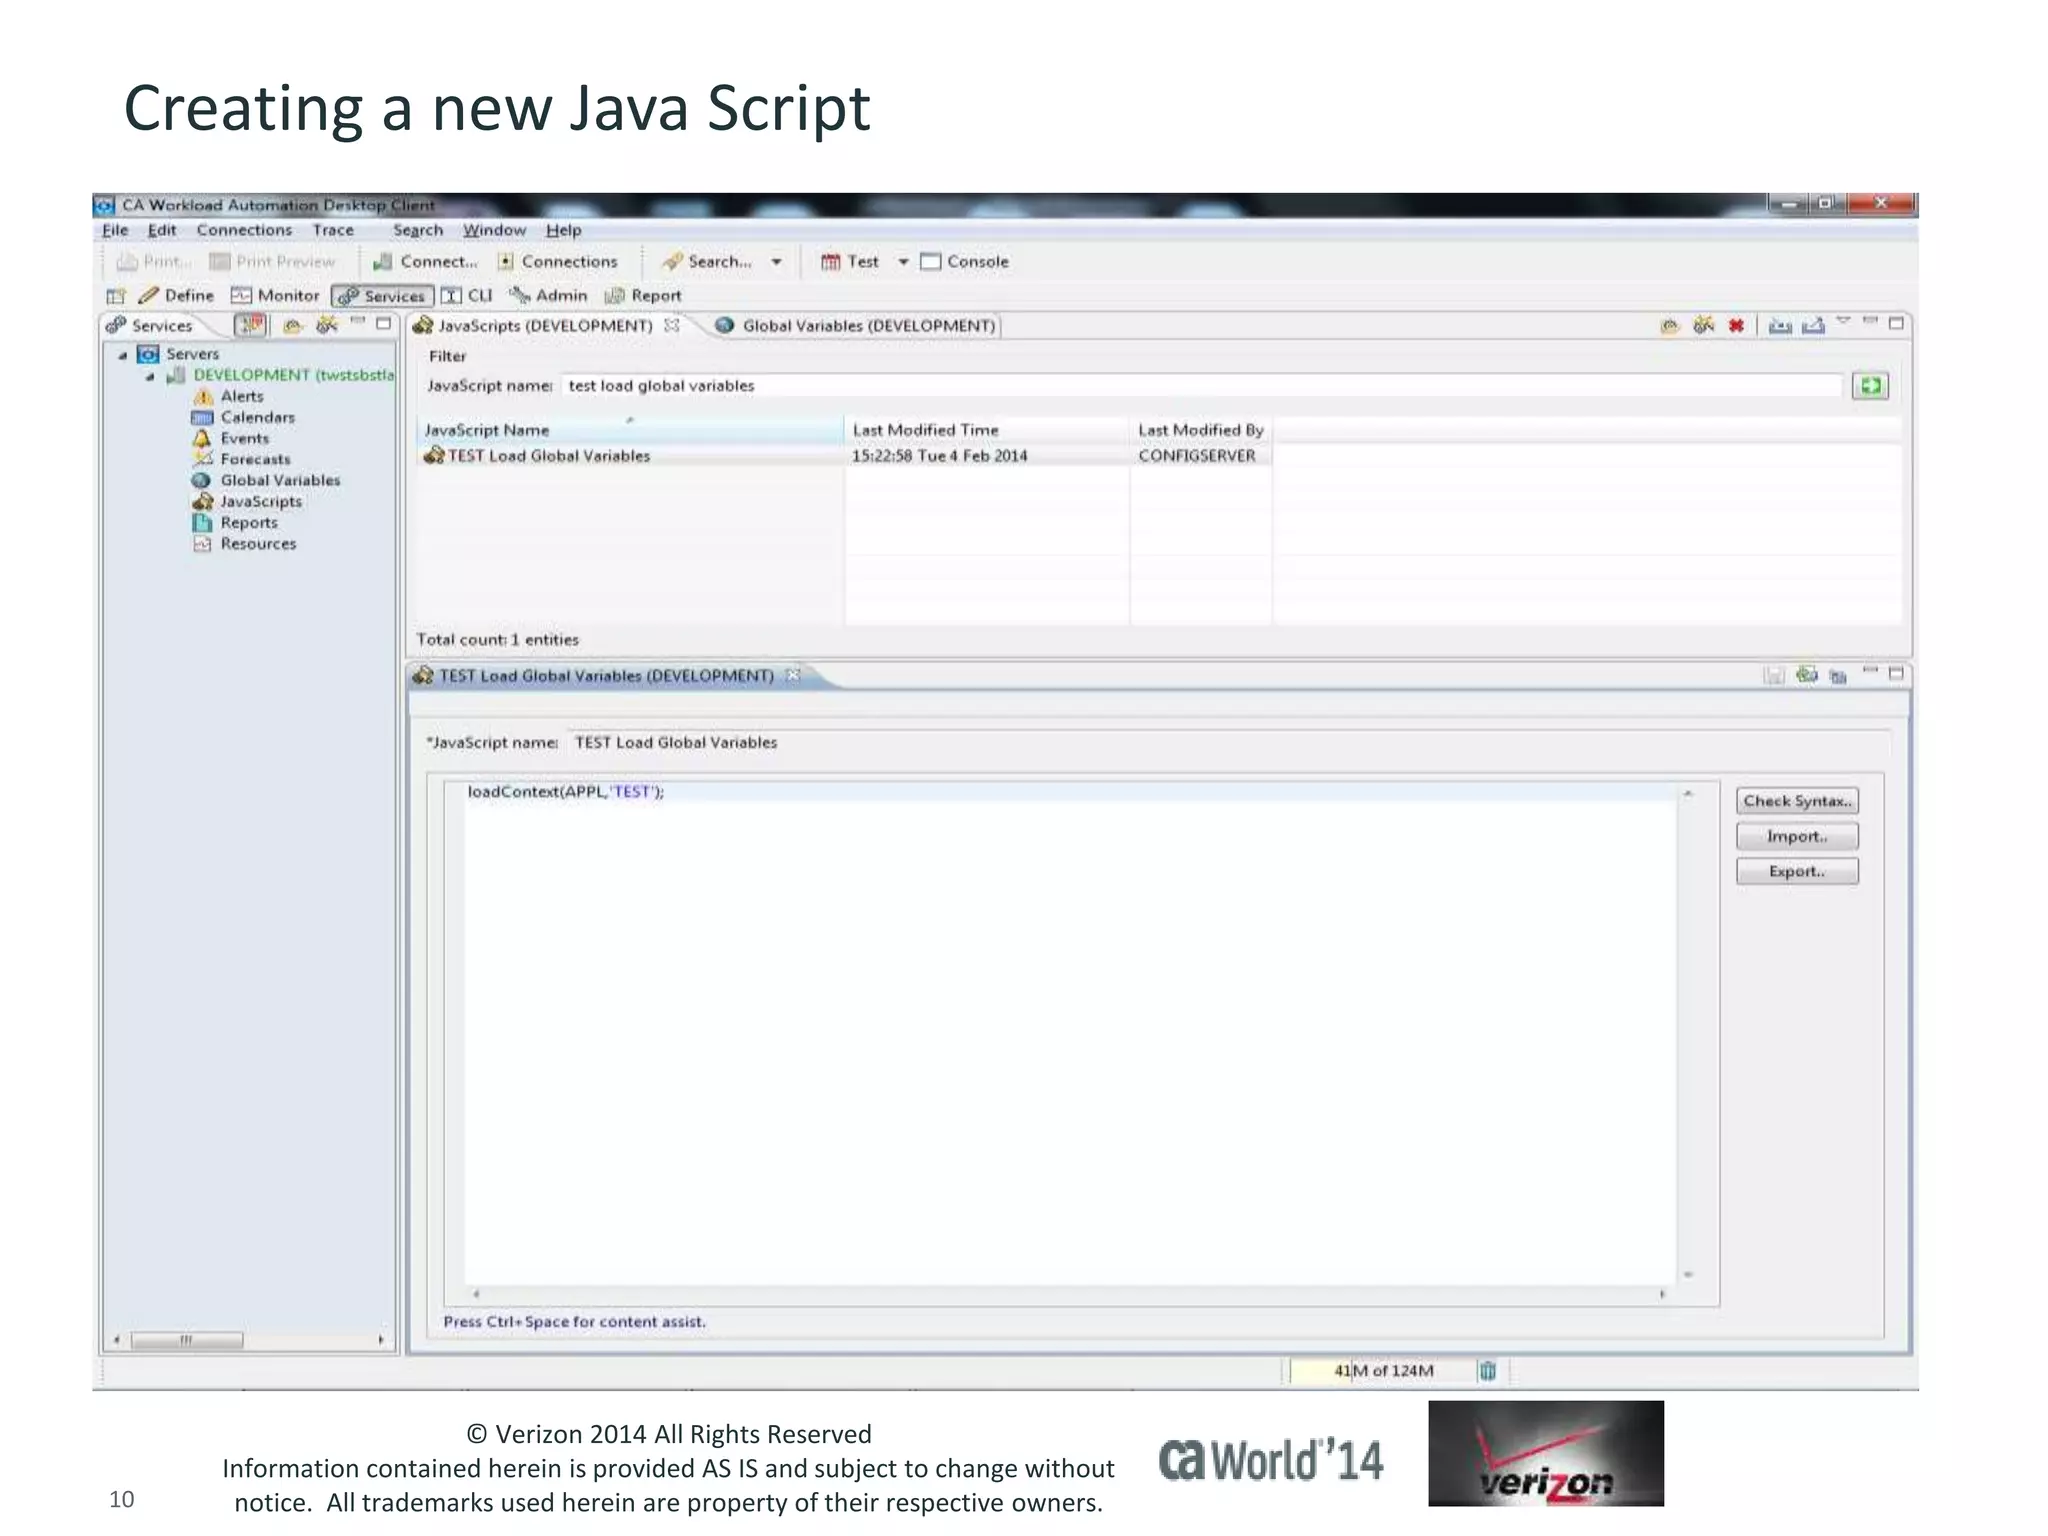2048x1536 pixels.
Task: Select the Services perspective button
Action: [382, 296]
